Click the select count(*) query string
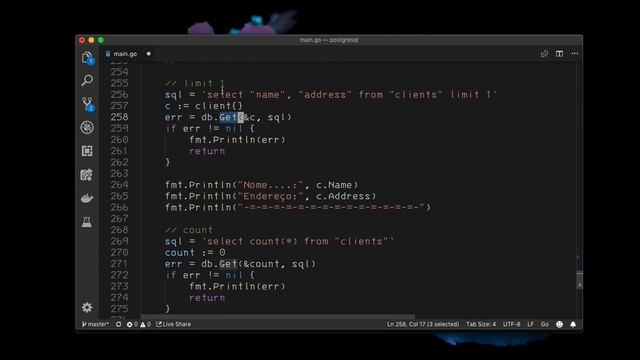 tap(298, 242)
